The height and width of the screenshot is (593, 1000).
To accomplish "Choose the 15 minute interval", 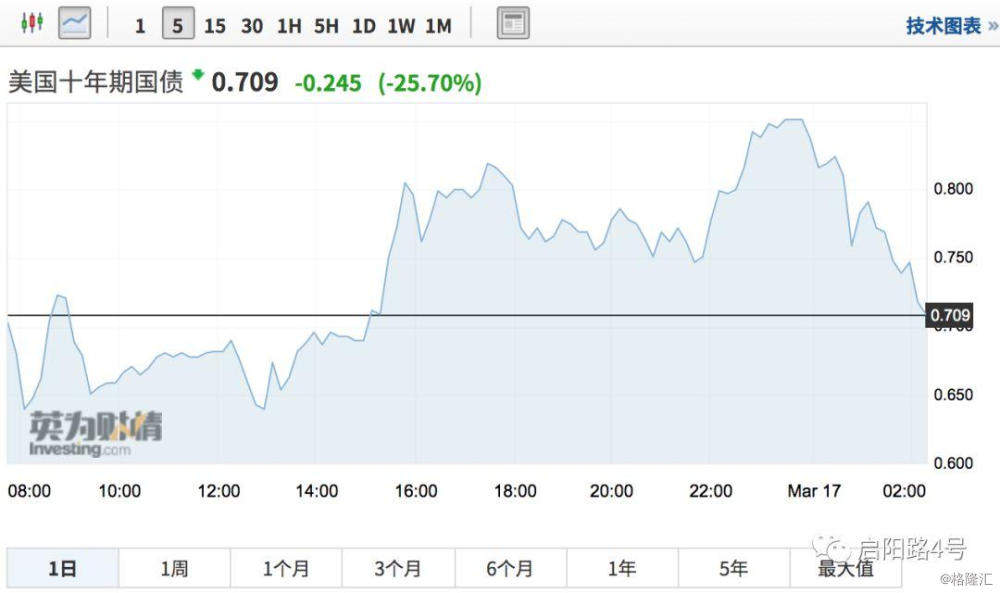I will click(215, 26).
